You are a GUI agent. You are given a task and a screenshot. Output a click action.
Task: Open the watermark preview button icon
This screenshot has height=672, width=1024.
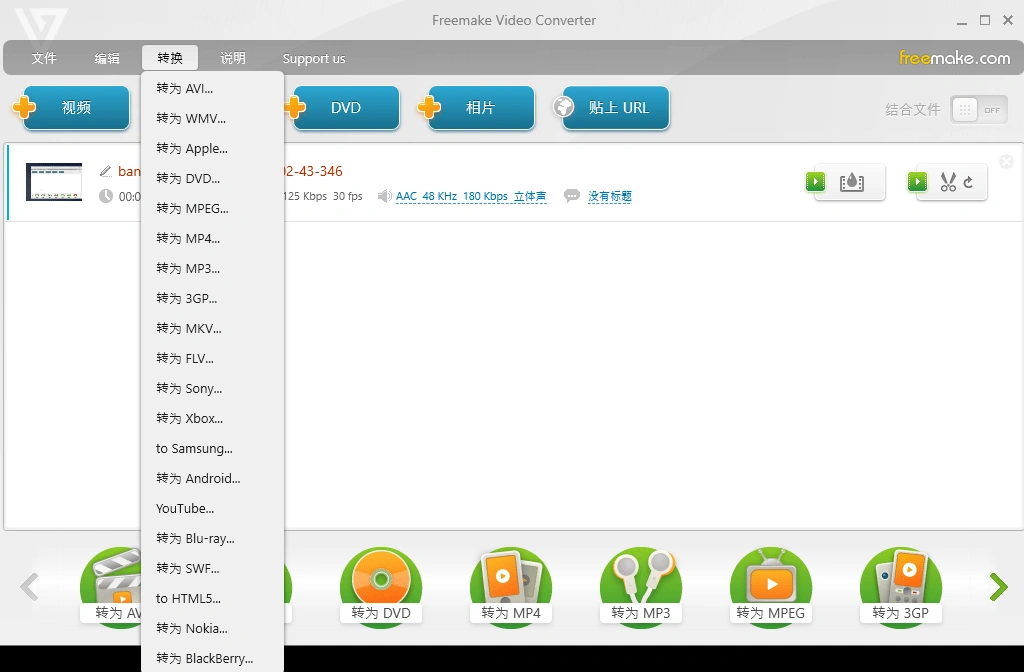849,182
